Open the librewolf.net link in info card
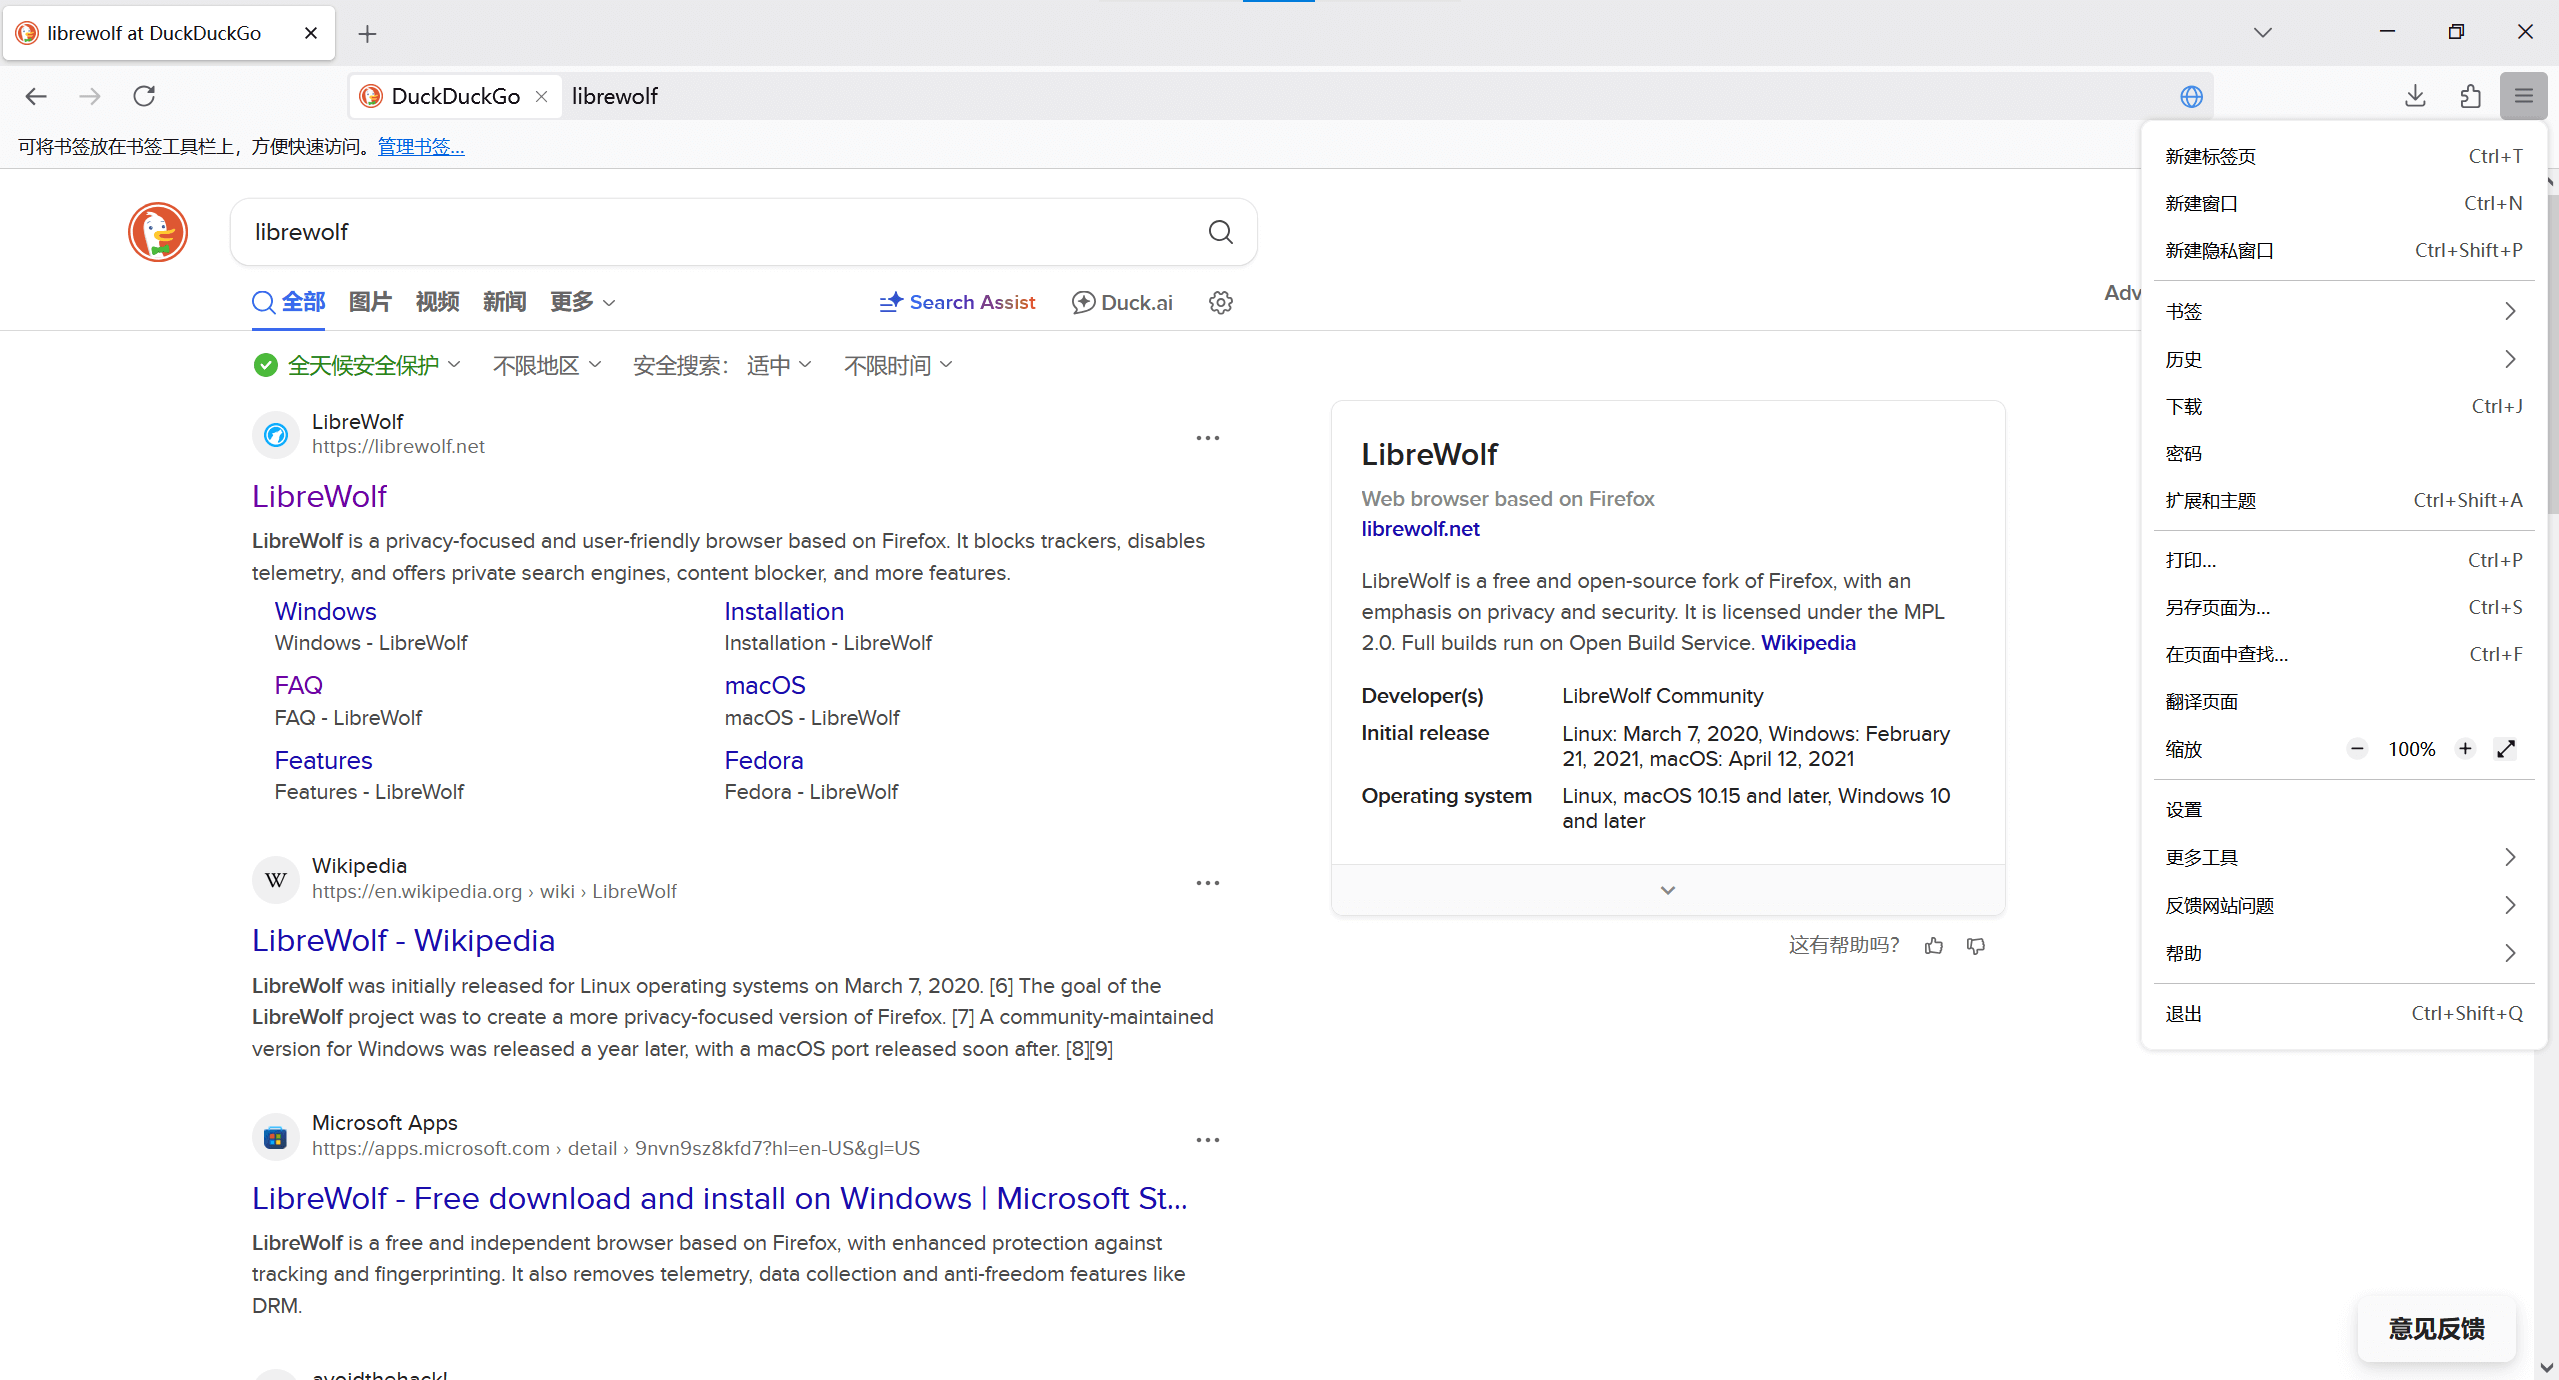The height and width of the screenshot is (1380, 2559). [1420, 529]
